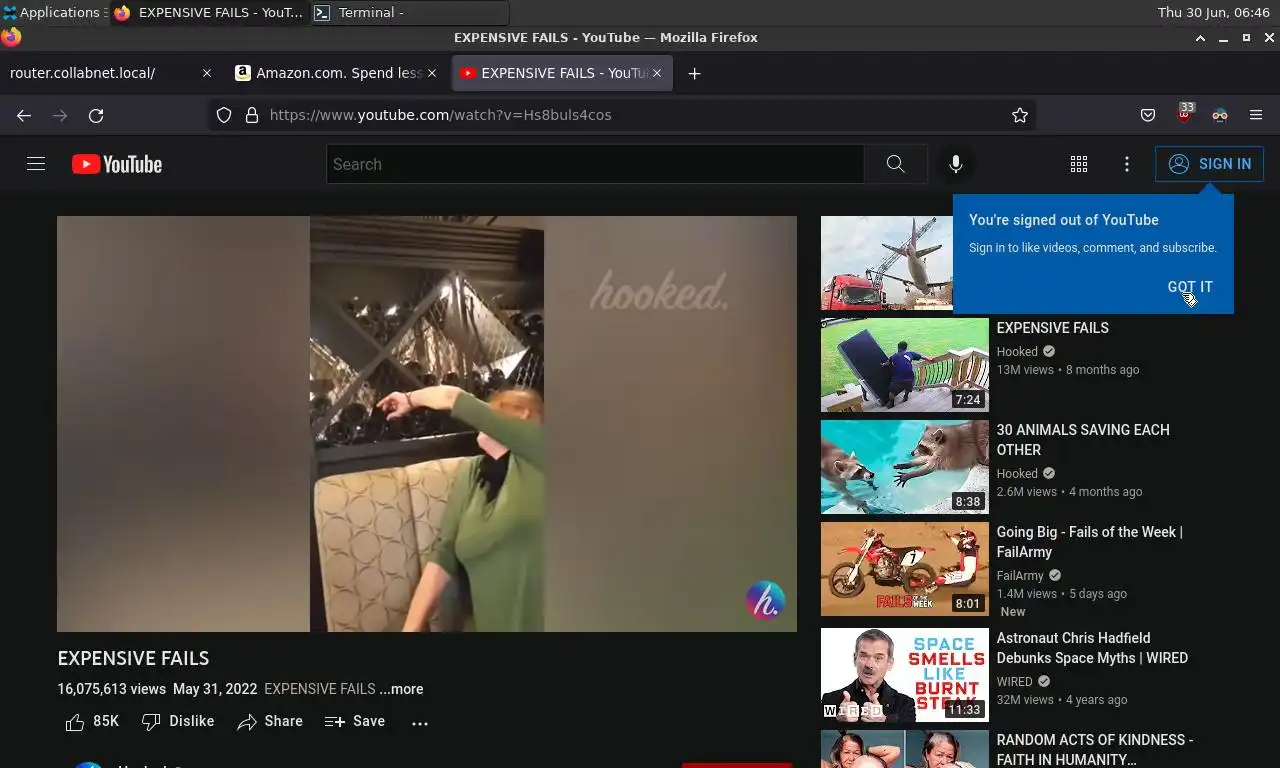Viewport: 1280px width, 768px height.
Task: Click the video player to pause
Action: point(427,424)
